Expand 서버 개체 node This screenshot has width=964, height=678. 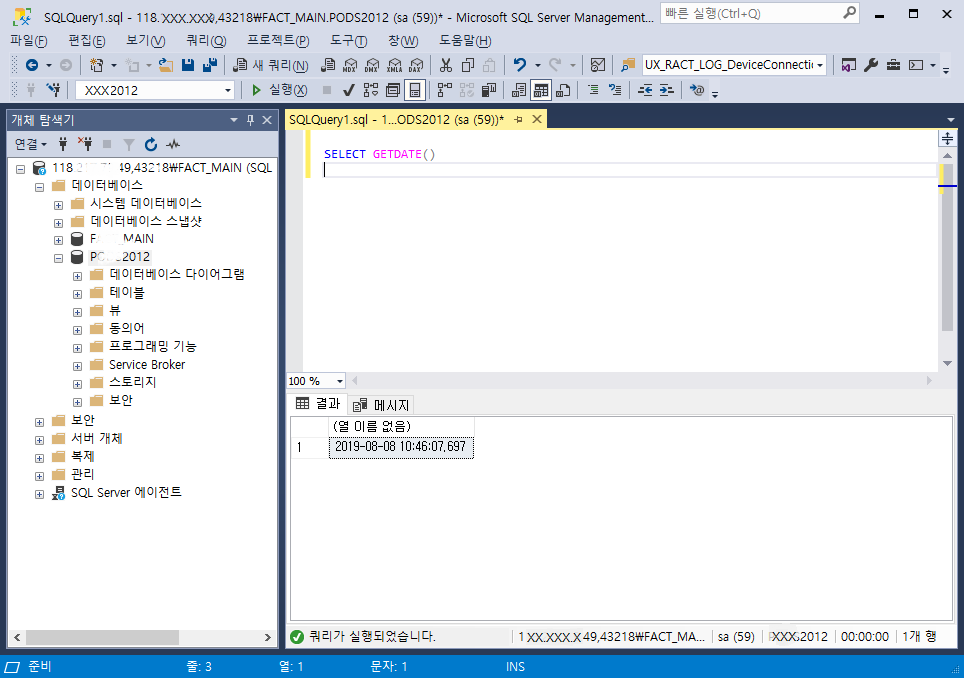[x=39, y=440]
